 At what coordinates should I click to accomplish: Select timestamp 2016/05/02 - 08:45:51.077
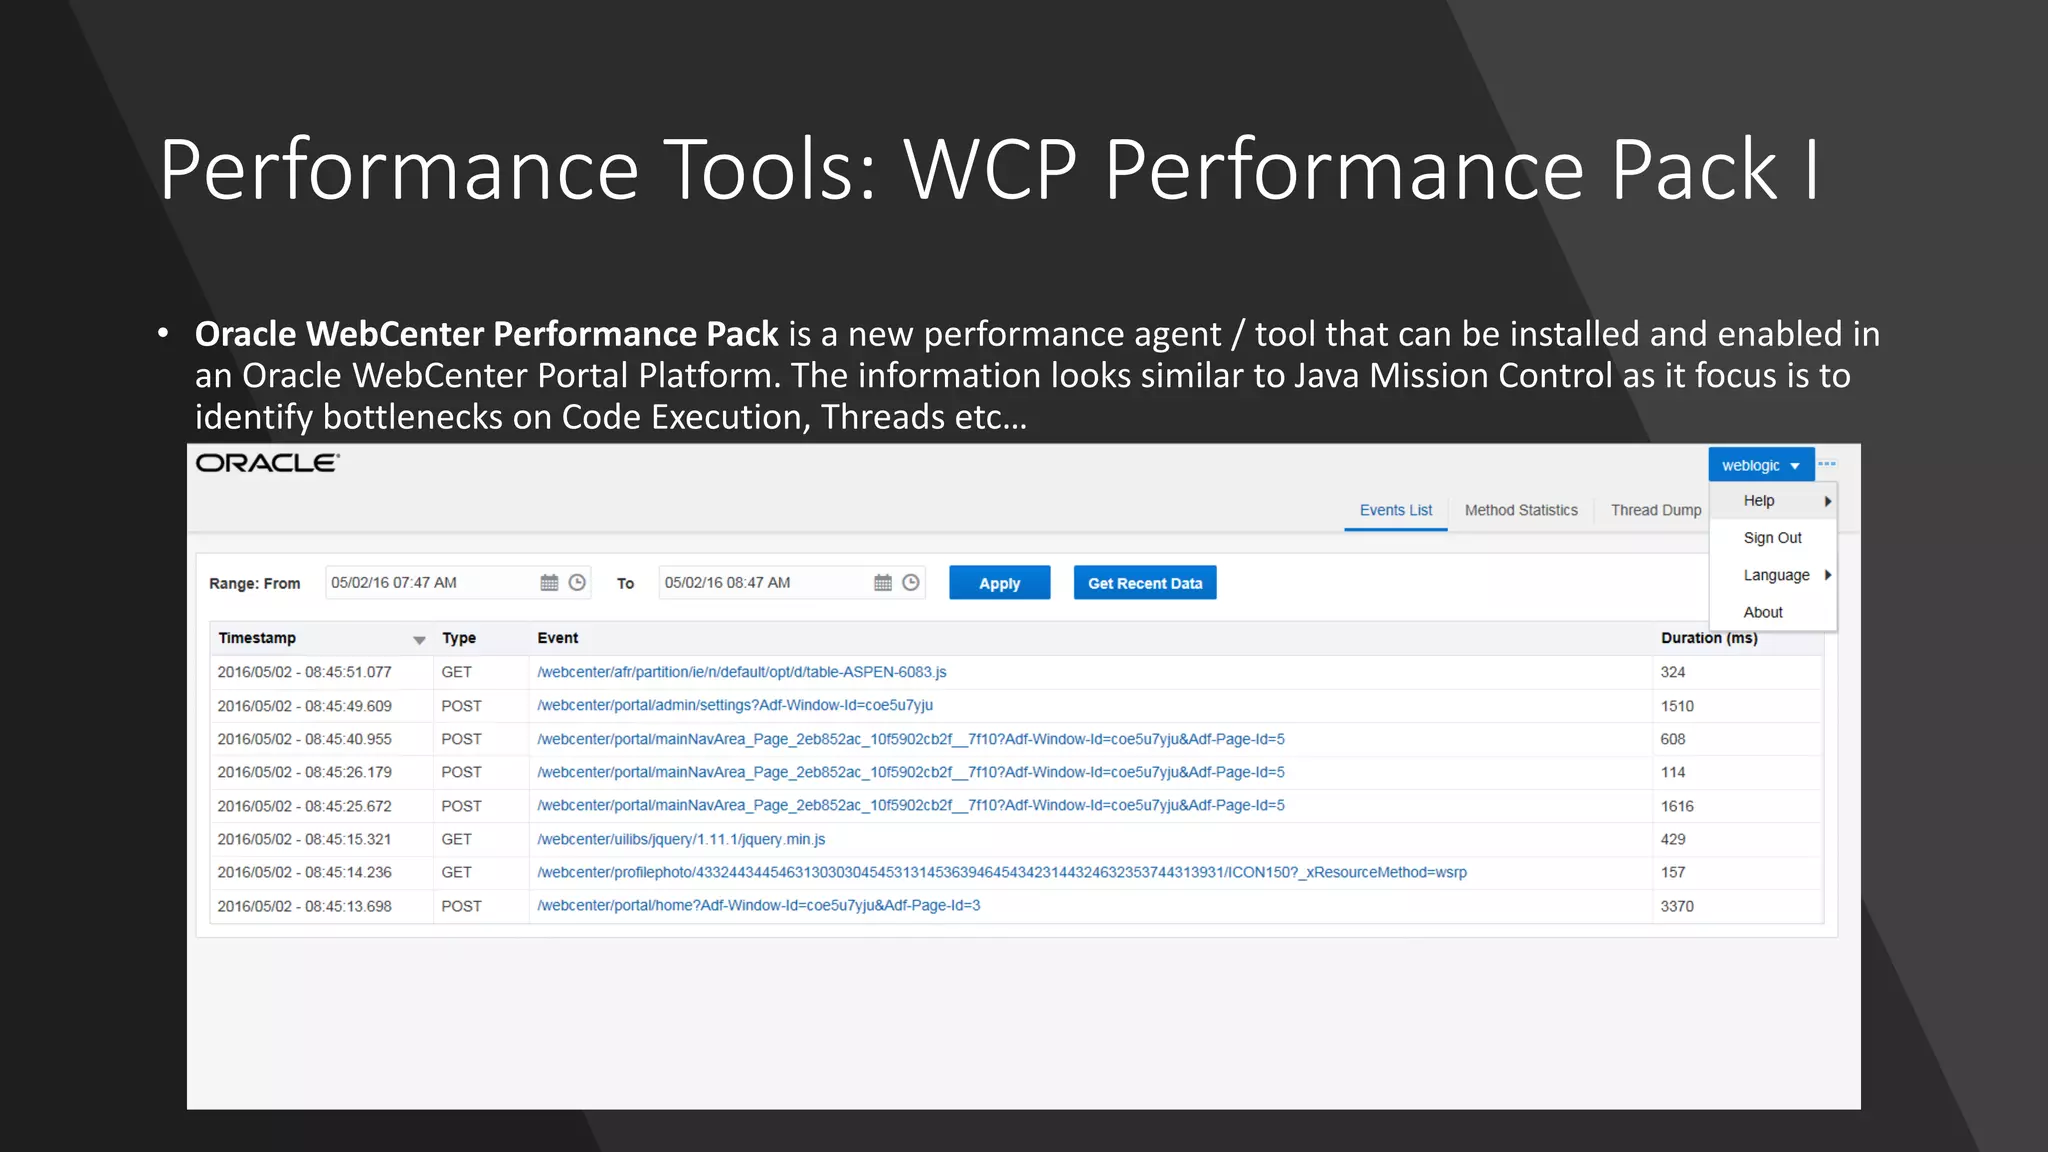(305, 672)
